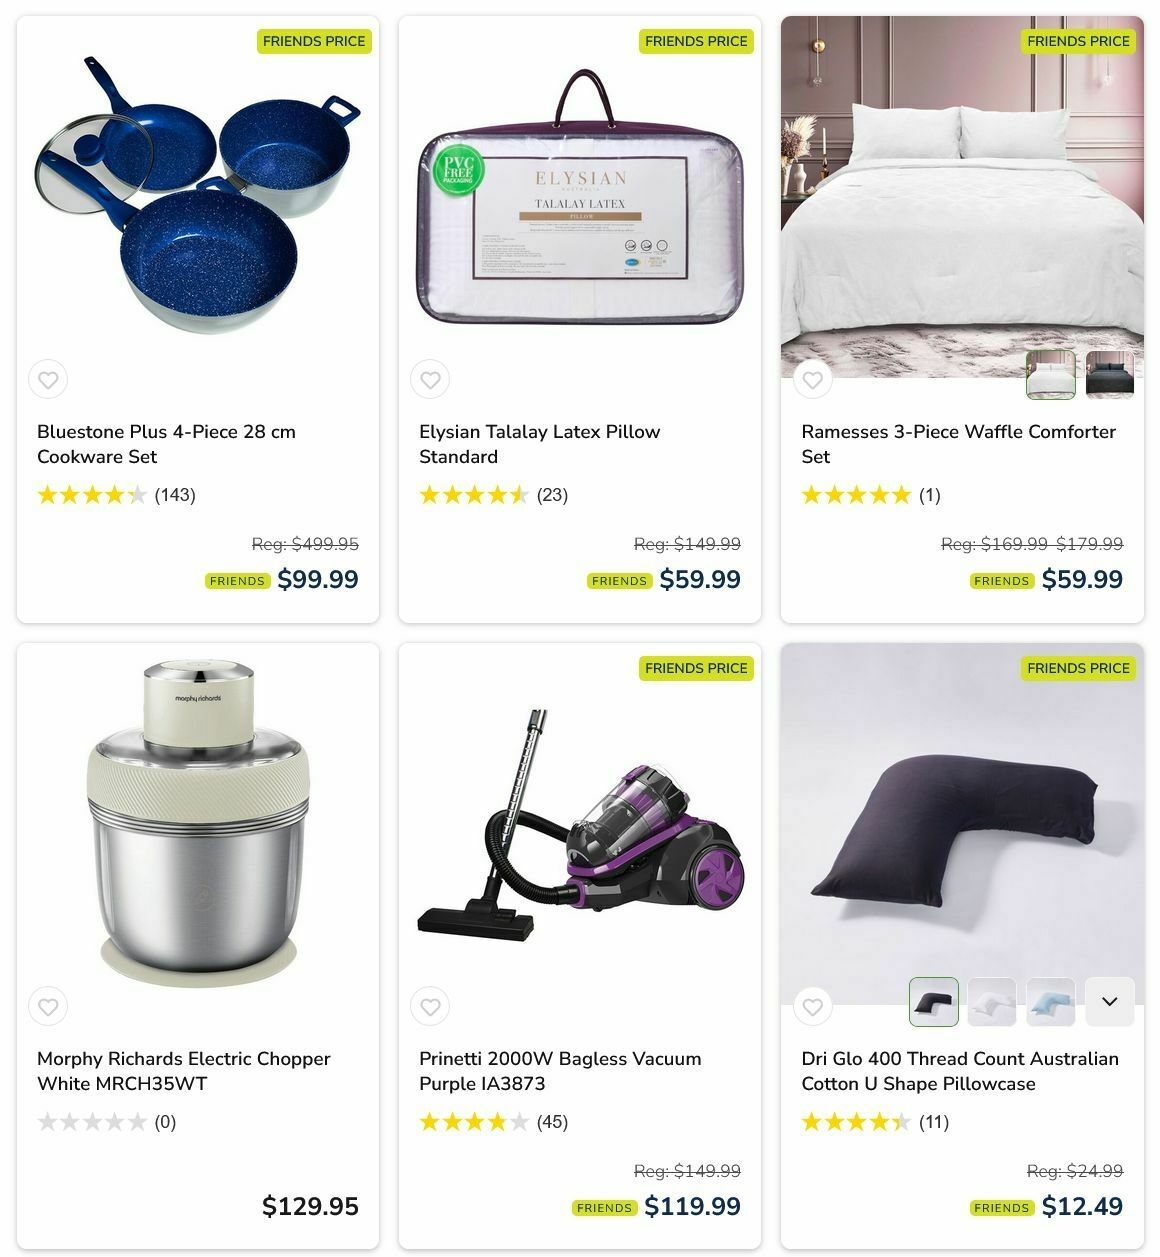
Task: Save Prinetti Bagless Vacuum to wishlist
Action: click(430, 1007)
